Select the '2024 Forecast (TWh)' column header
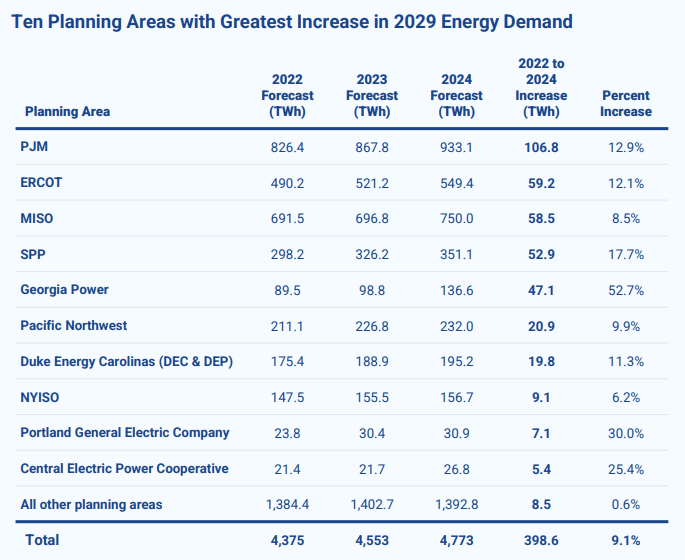685x560 pixels. [457, 95]
